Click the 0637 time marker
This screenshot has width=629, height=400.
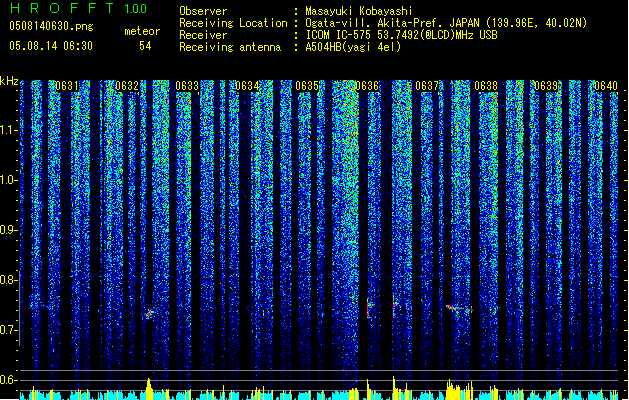pos(427,86)
